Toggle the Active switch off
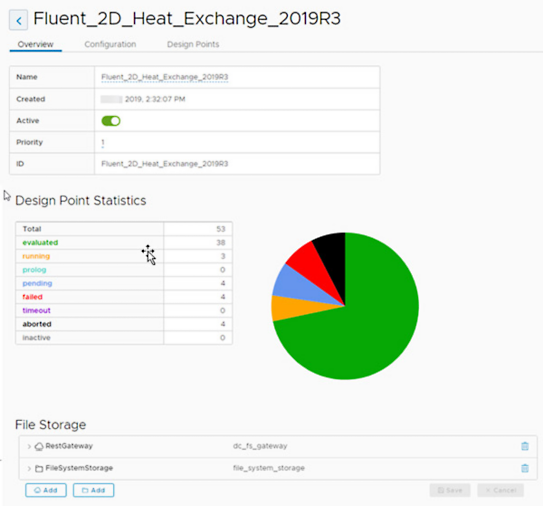This screenshot has width=543, height=506. (111, 121)
